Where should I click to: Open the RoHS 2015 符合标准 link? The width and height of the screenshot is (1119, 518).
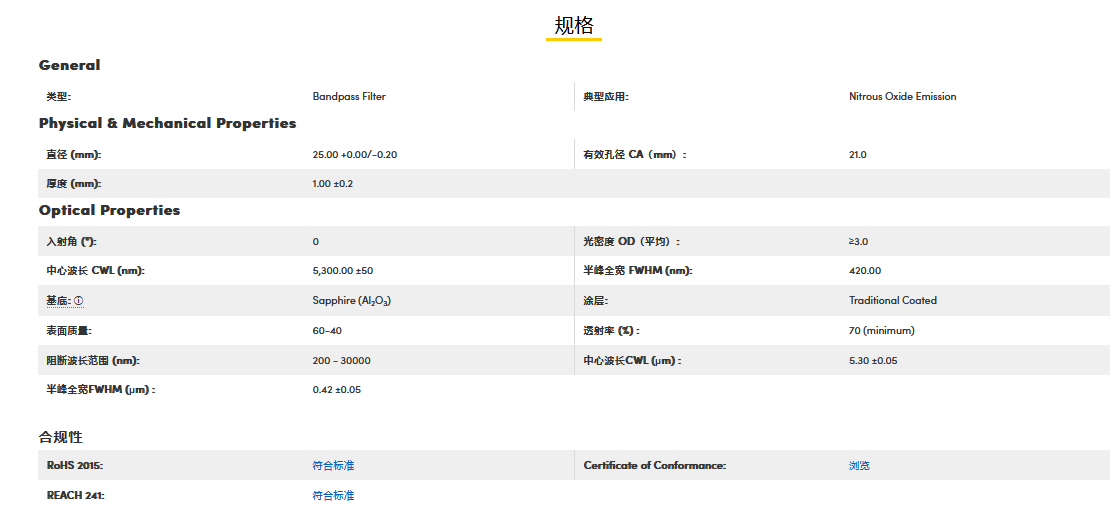click(x=333, y=466)
